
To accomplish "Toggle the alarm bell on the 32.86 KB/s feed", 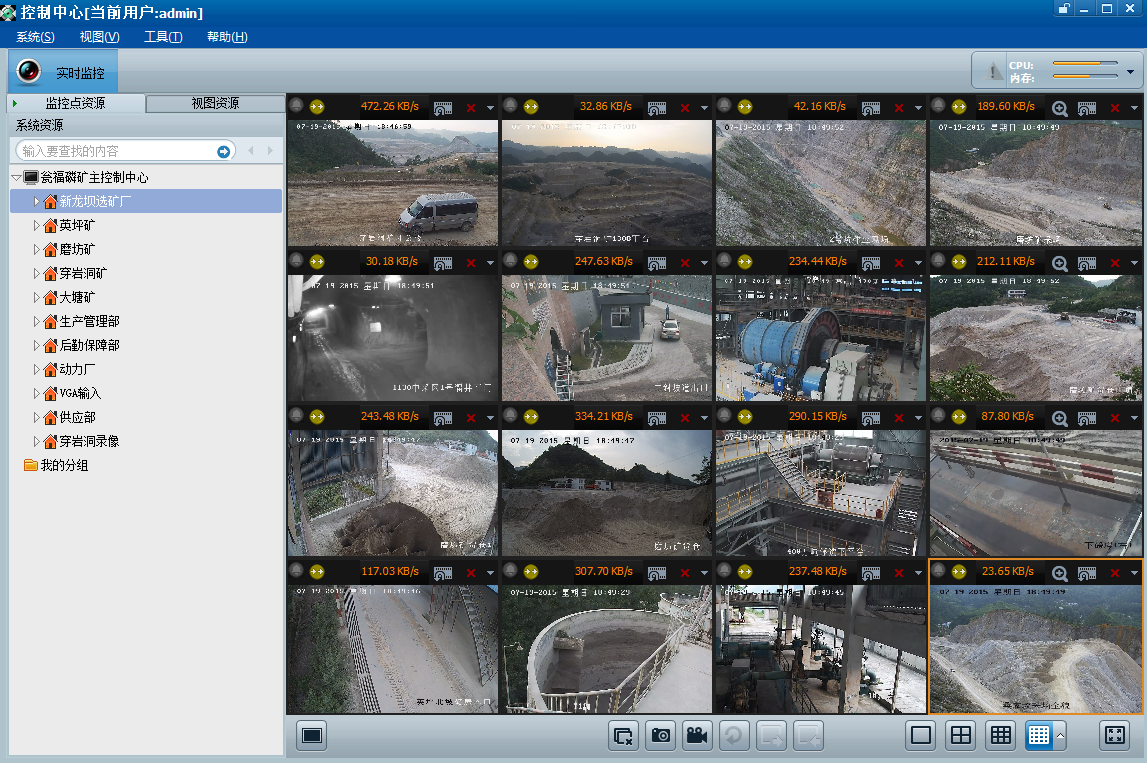I will click(510, 106).
